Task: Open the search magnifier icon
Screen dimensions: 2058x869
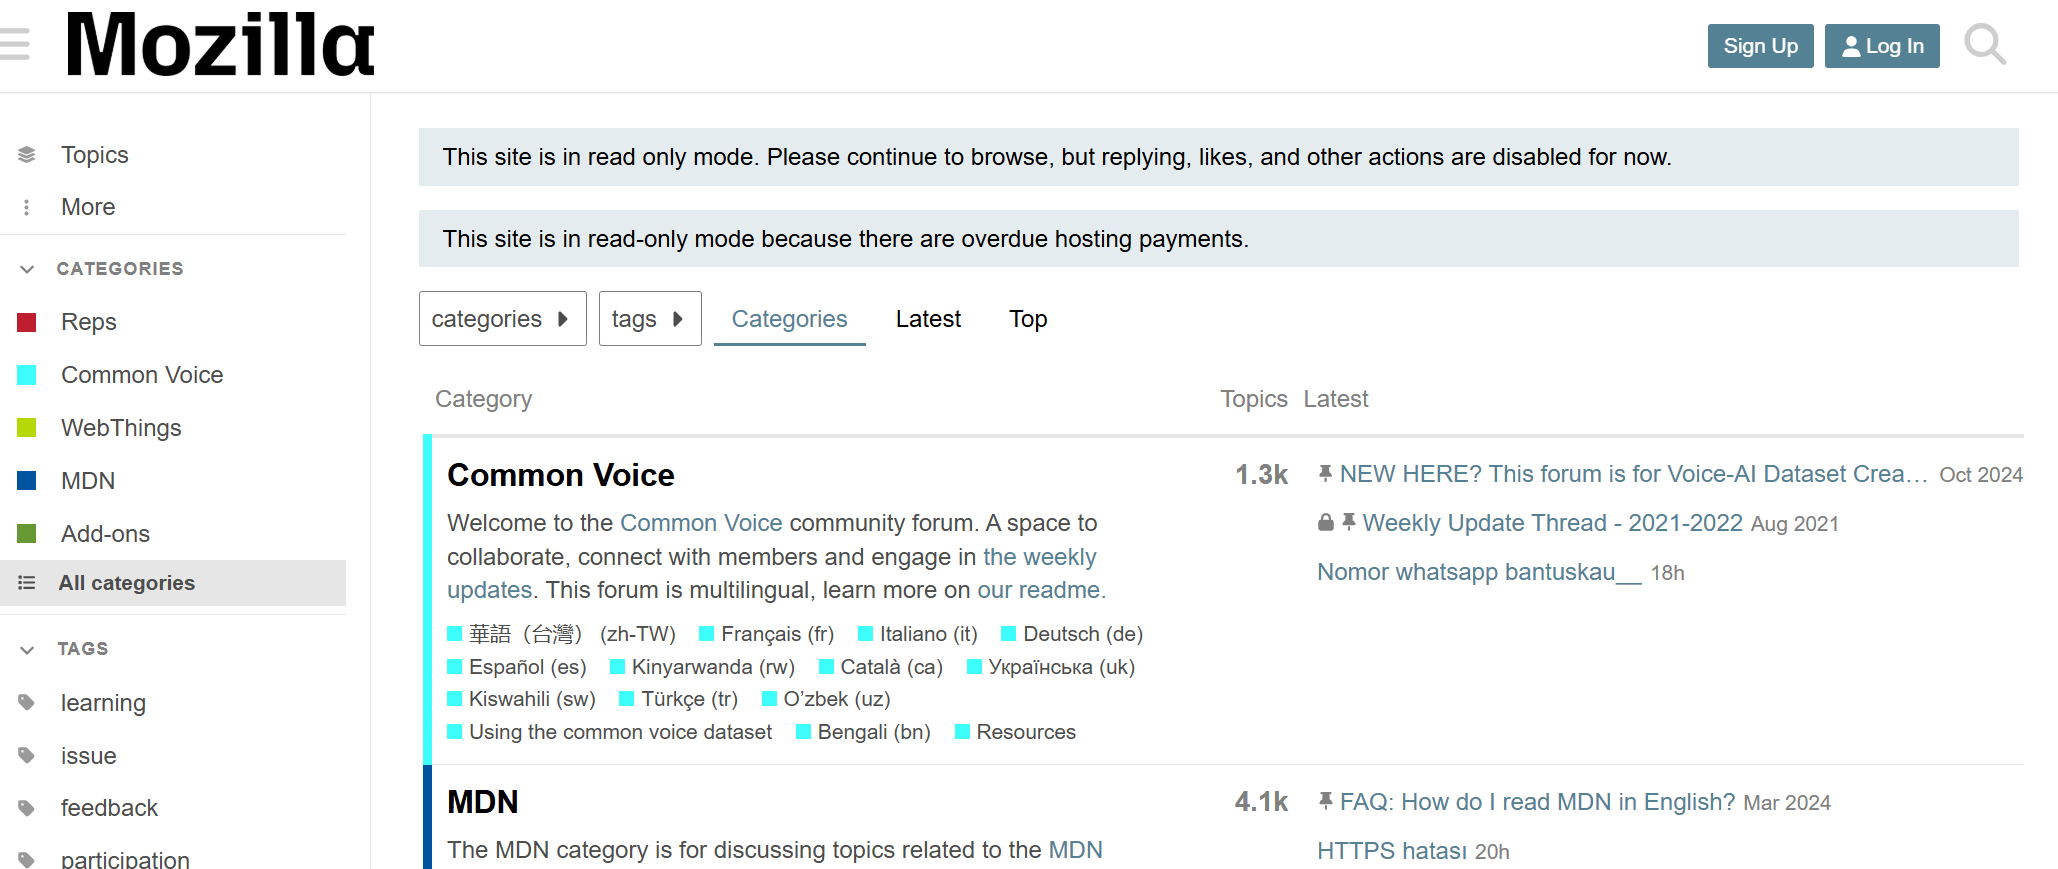Action: pos(1984,45)
